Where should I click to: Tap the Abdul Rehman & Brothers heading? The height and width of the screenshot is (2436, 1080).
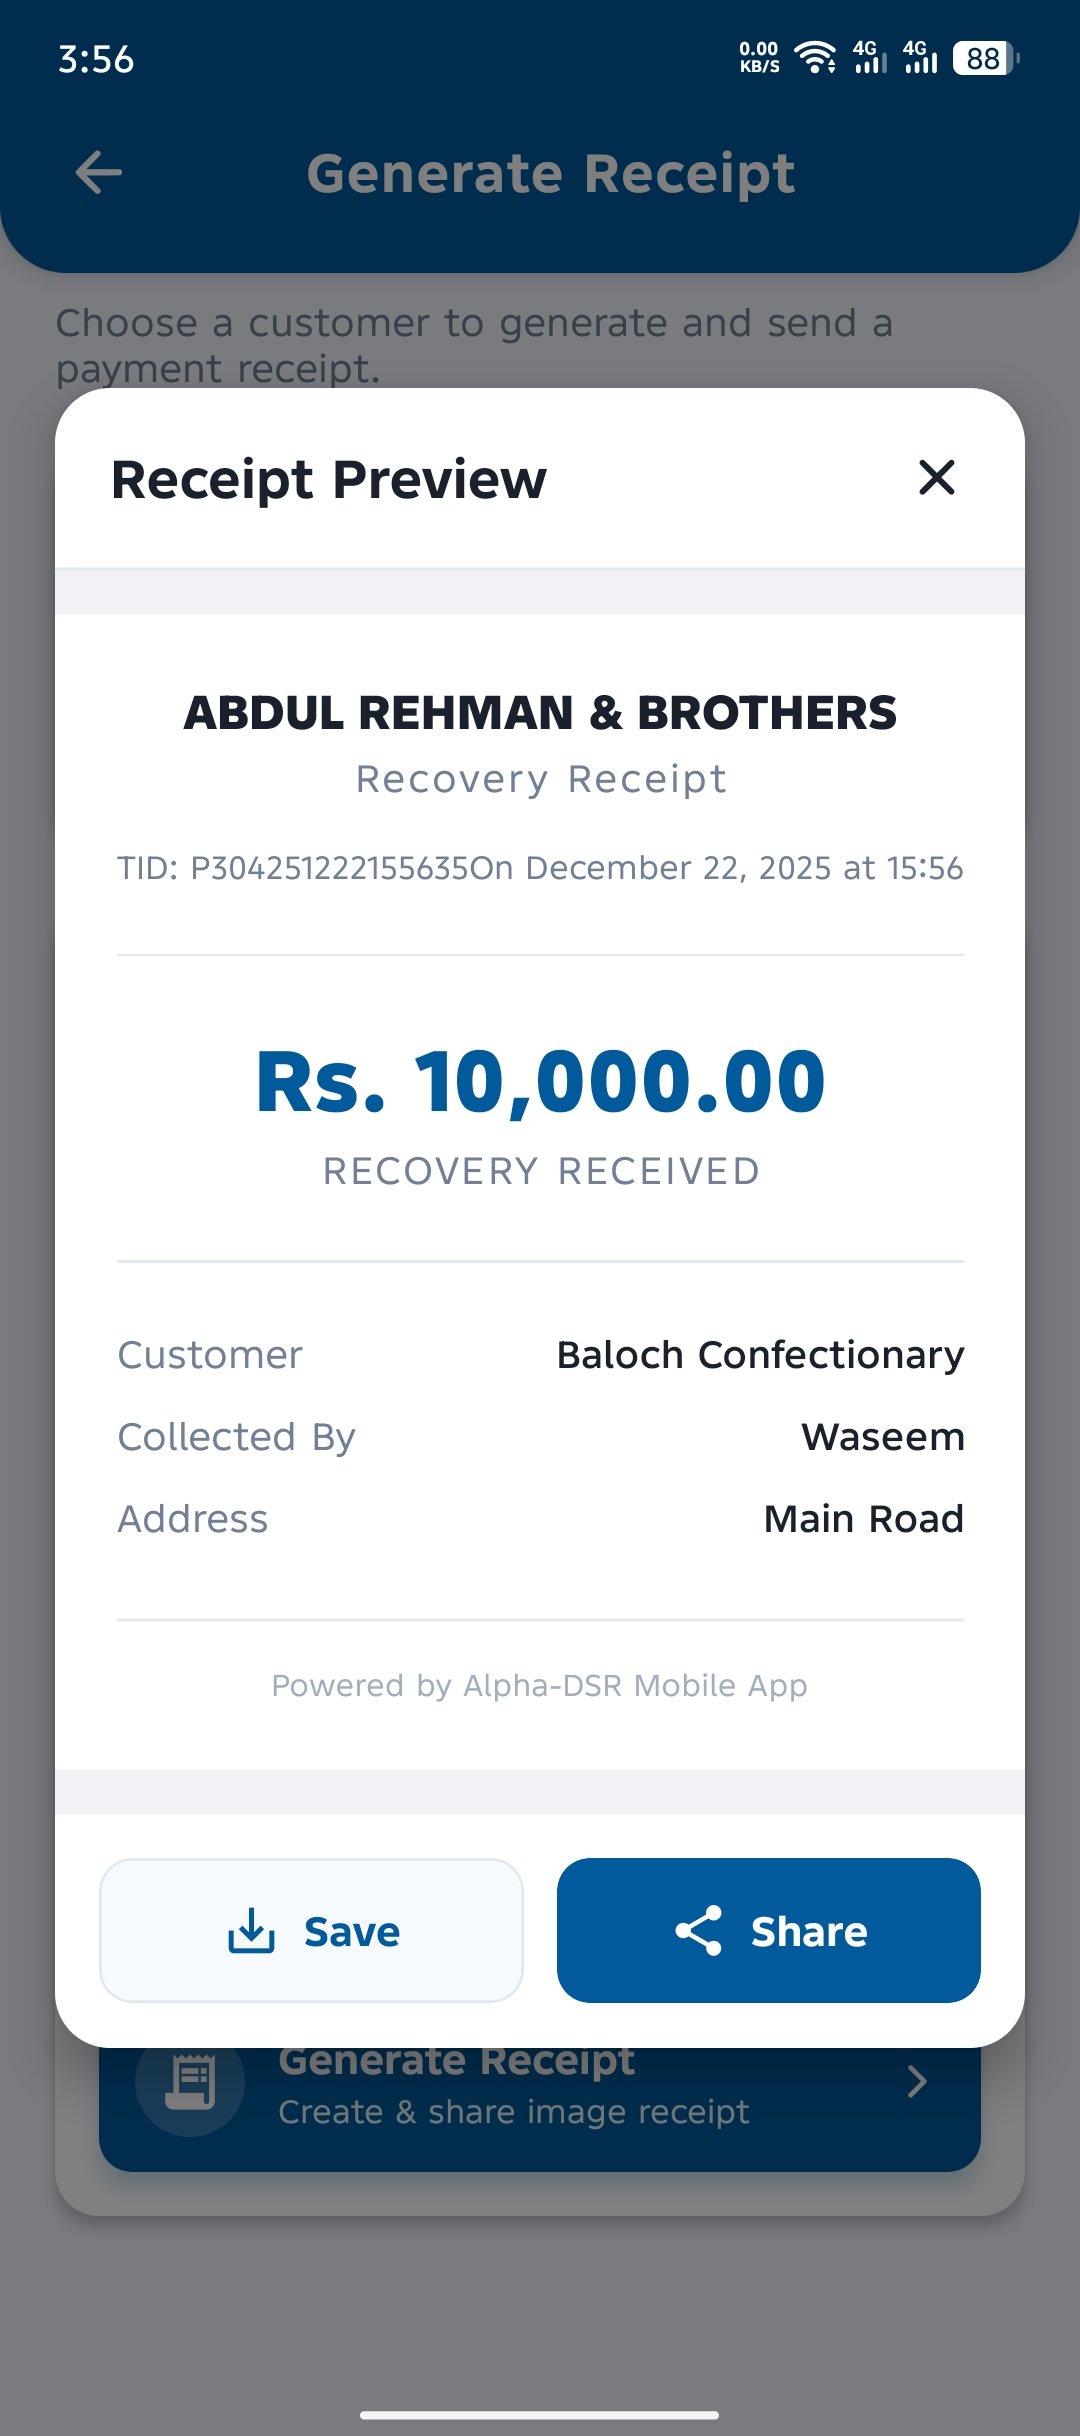[540, 713]
